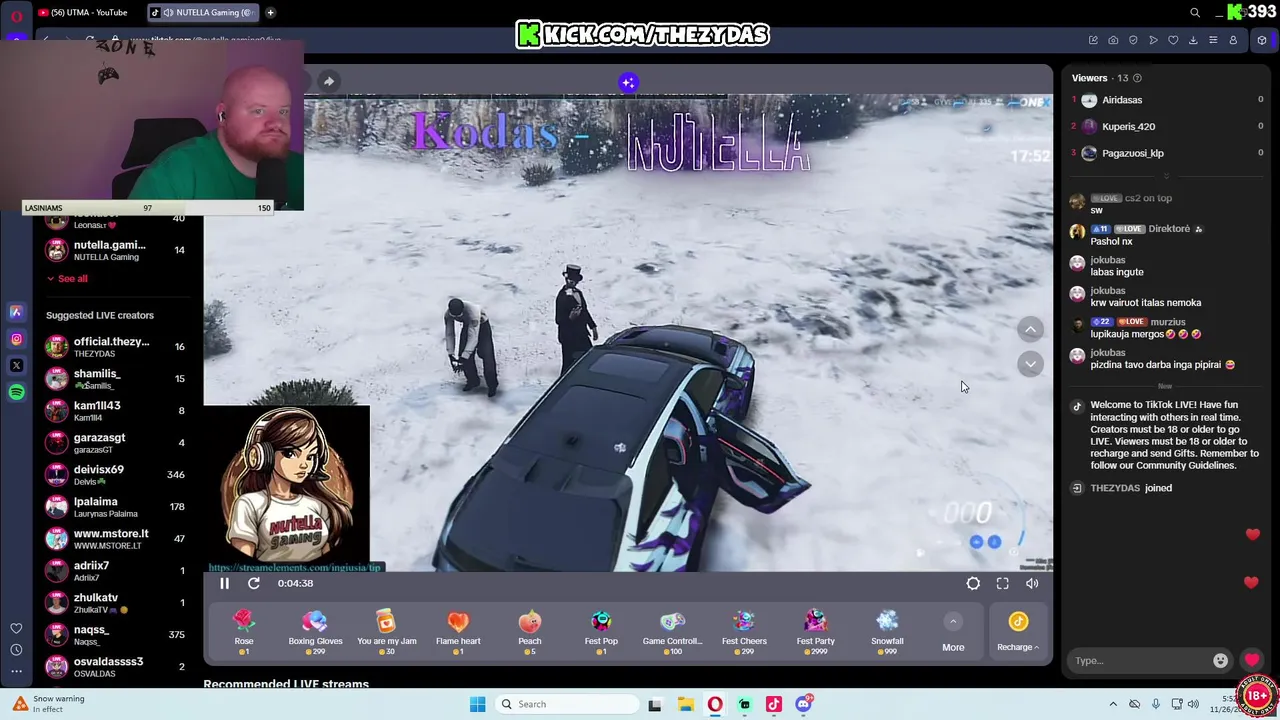Go to previous LIVE with up chevron
1280x720 pixels.
tap(1031, 329)
